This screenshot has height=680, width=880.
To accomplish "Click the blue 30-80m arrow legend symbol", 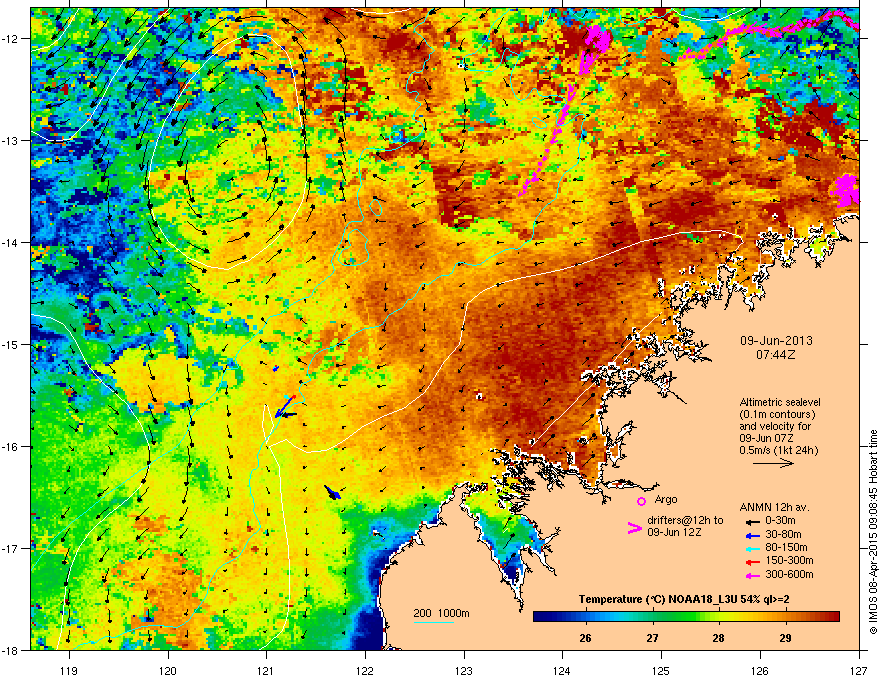I will pos(751,535).
